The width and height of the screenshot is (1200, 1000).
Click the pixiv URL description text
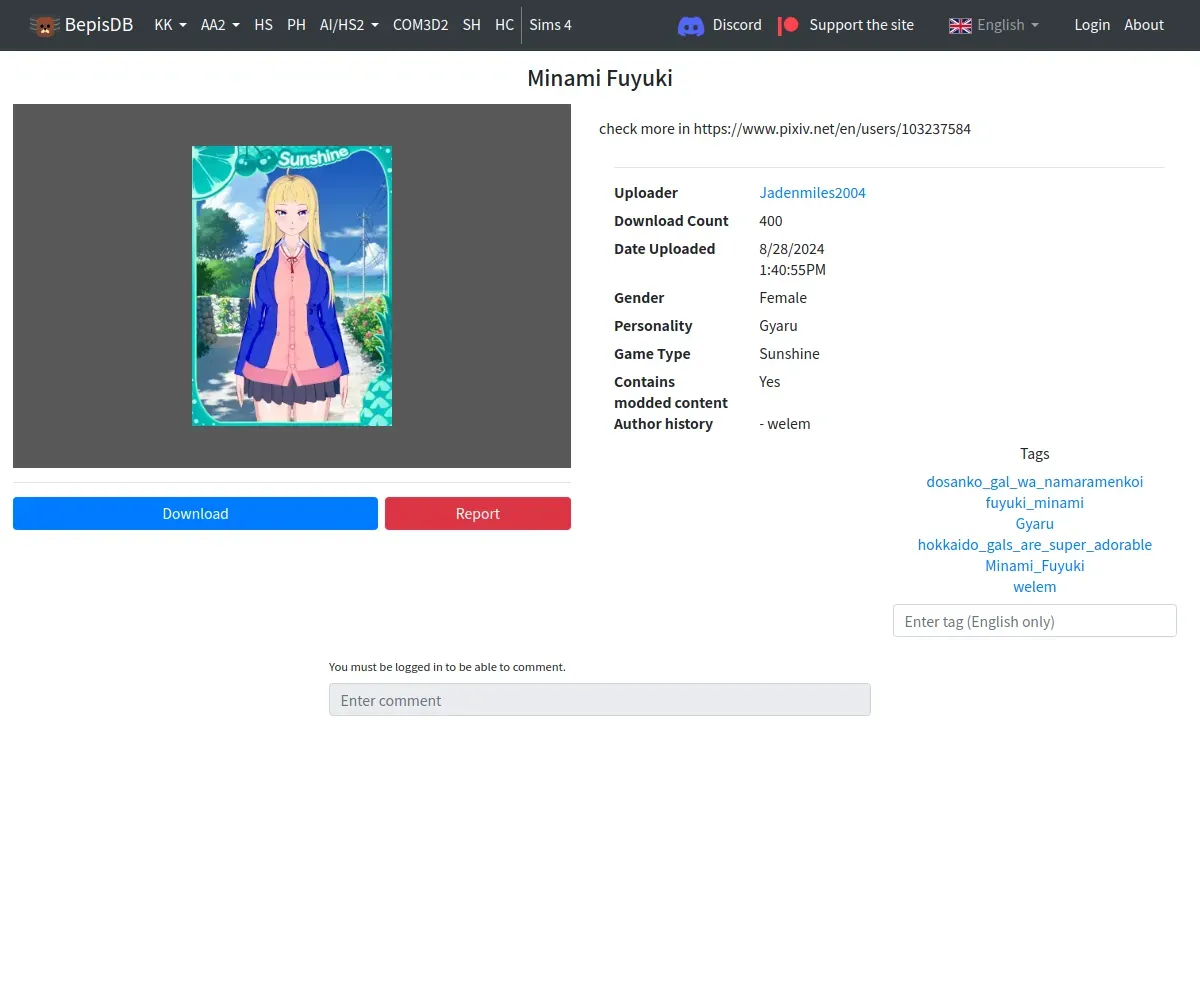pyautogui.click(x=785, y=129)
